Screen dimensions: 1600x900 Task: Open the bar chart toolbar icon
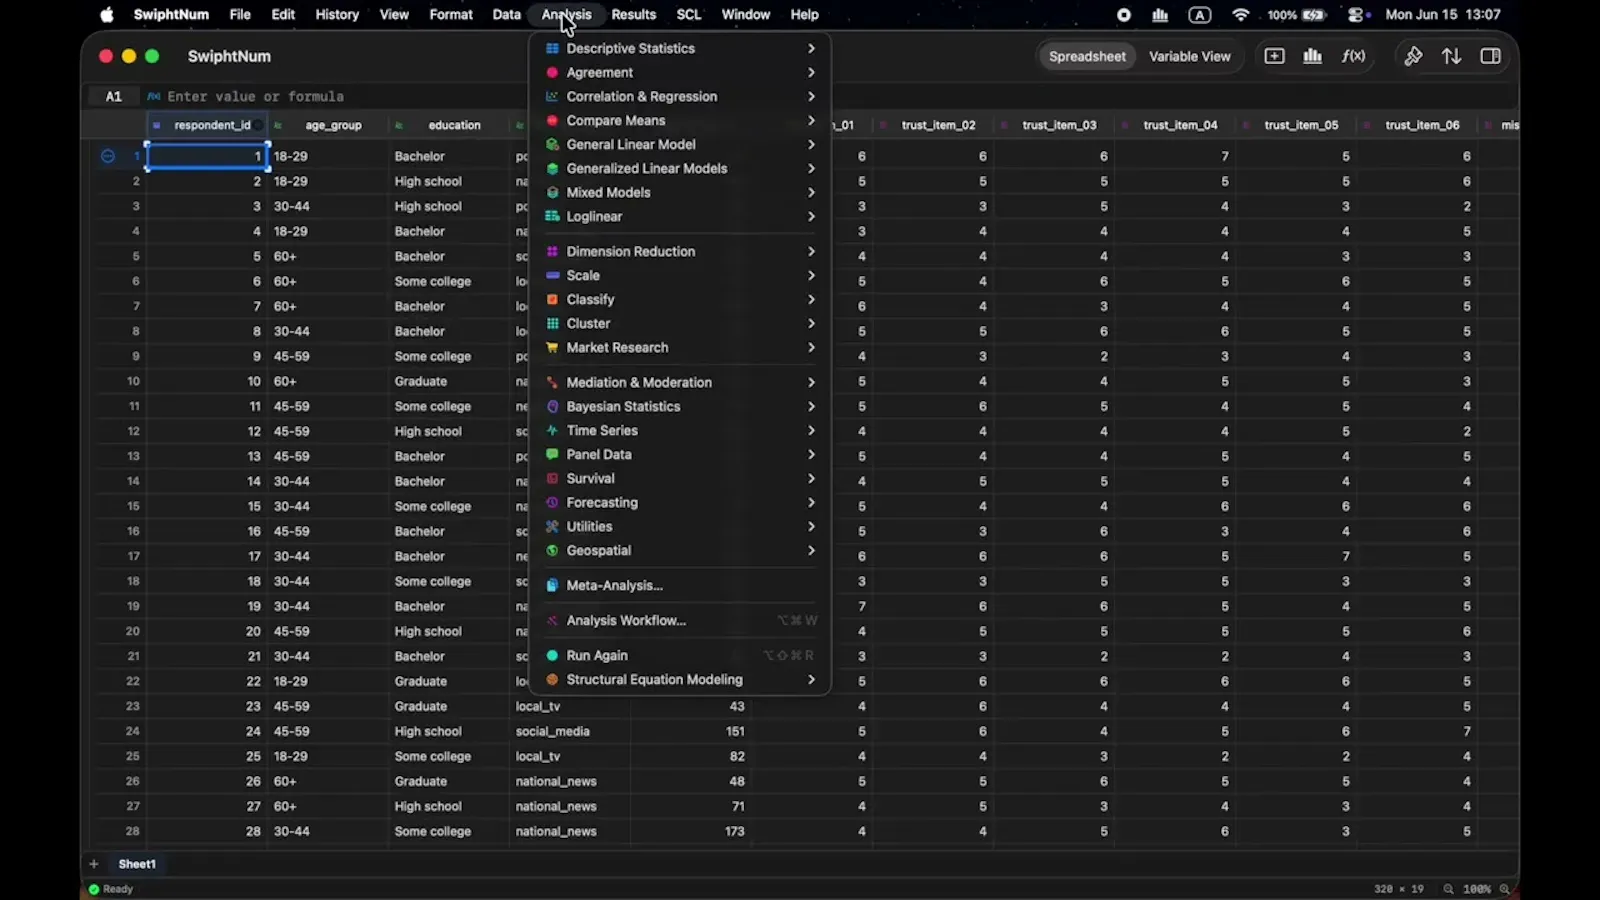coord(1313,56)
